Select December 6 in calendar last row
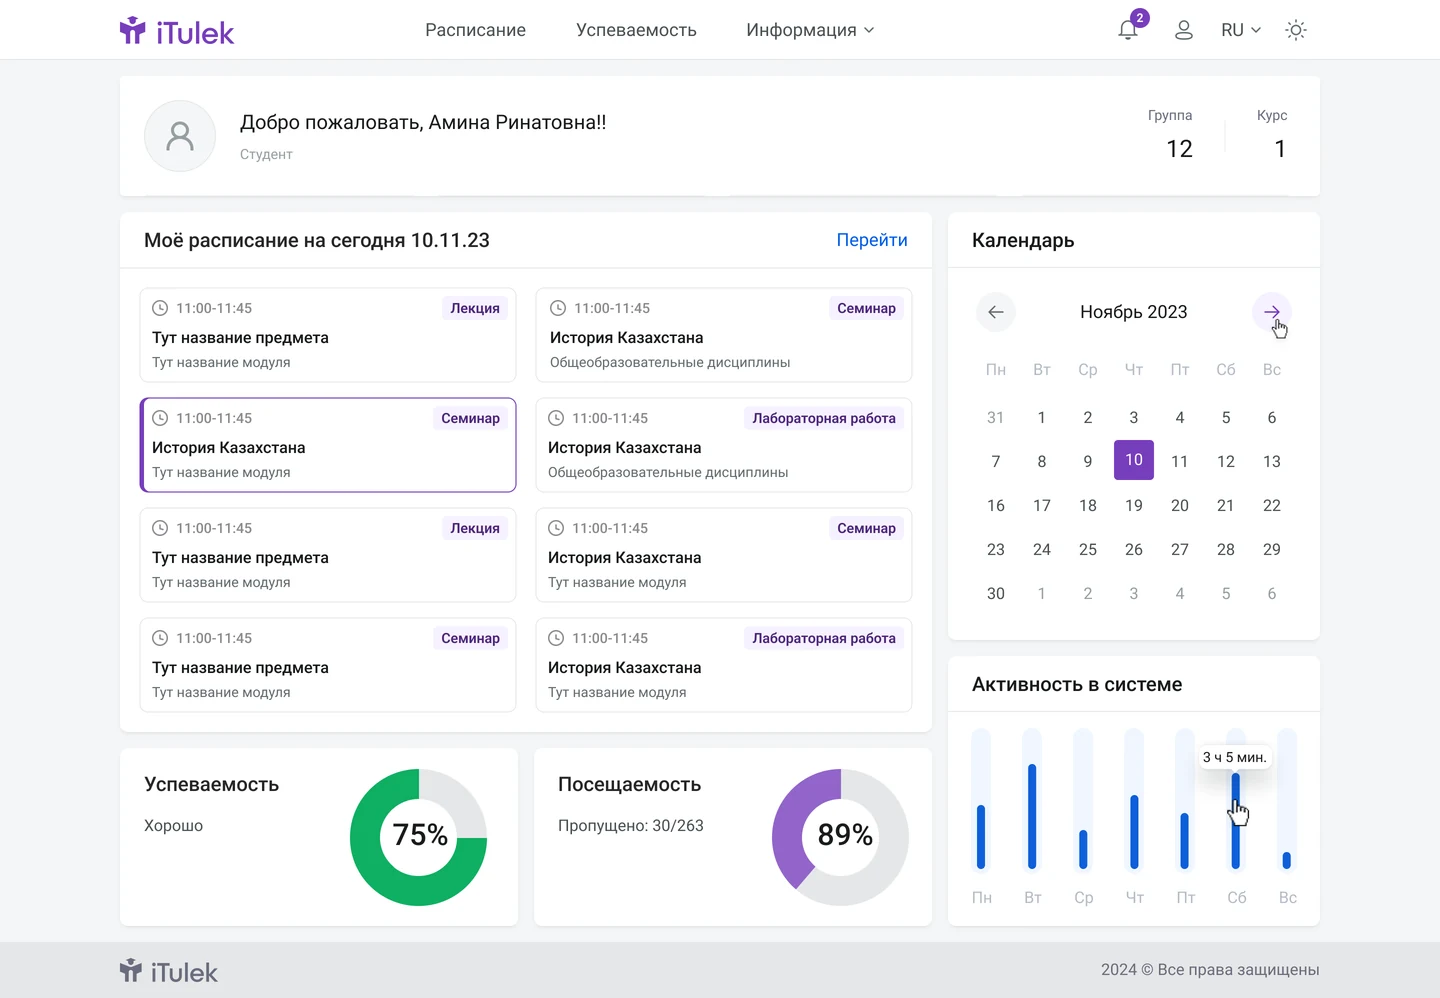The width and height of the screenshot is (1440, 998). coord(1272,593)
